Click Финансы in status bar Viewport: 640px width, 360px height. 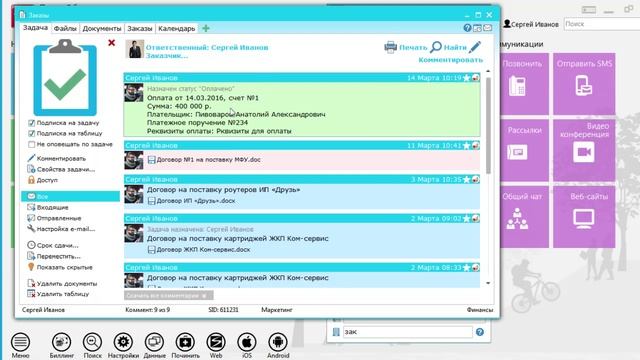click(x=480, y=310)
